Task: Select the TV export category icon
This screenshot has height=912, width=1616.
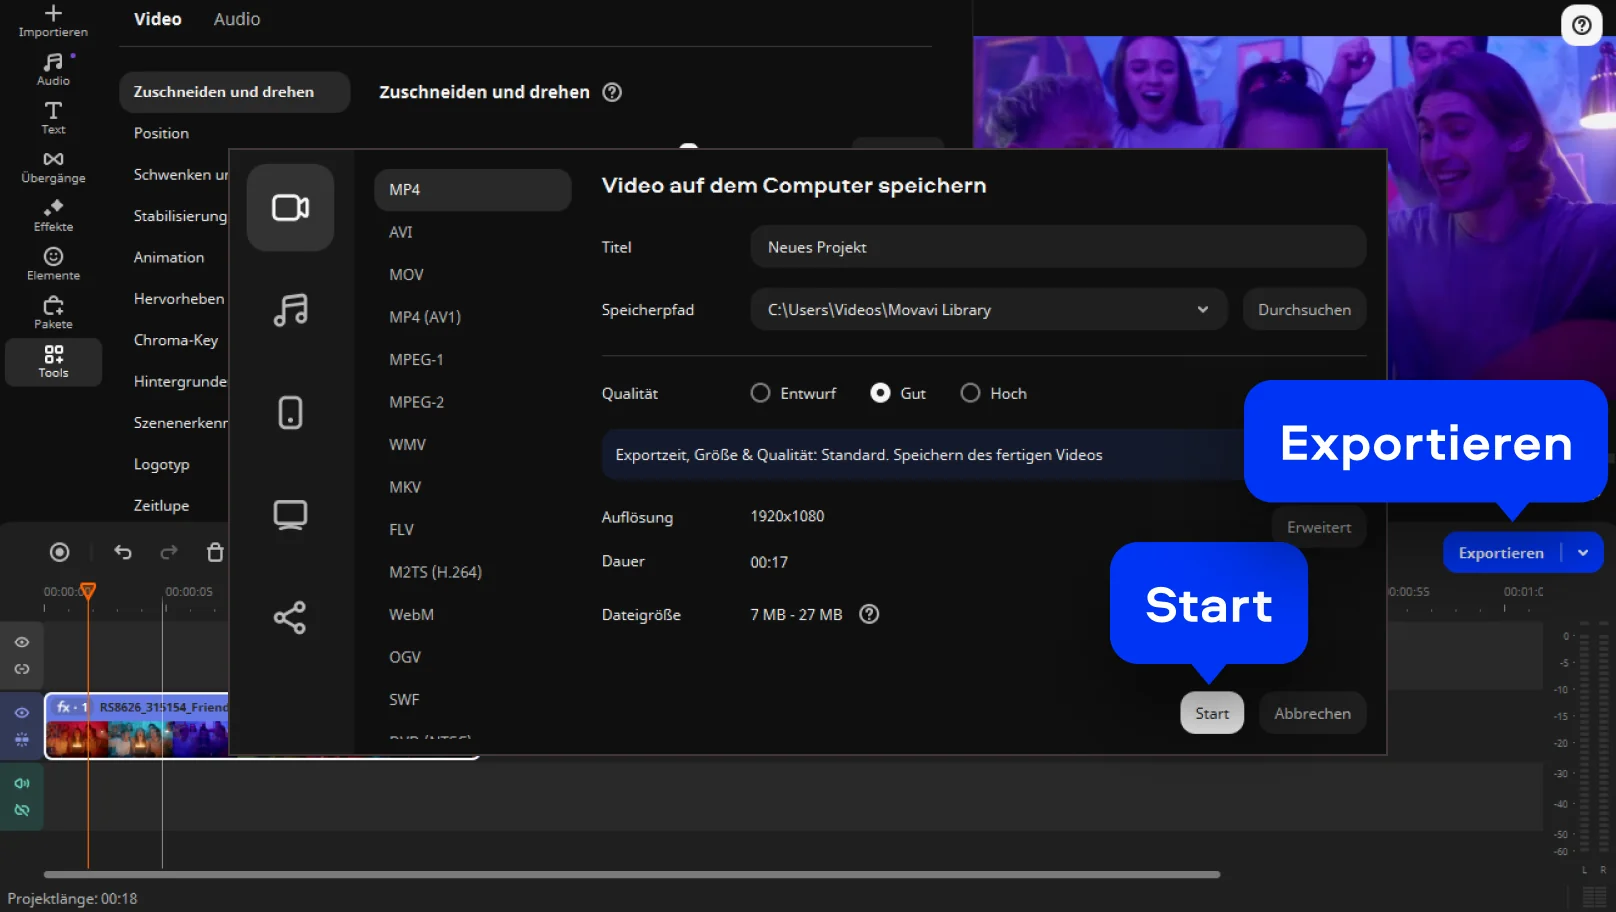Action: (x=290, y=515)
